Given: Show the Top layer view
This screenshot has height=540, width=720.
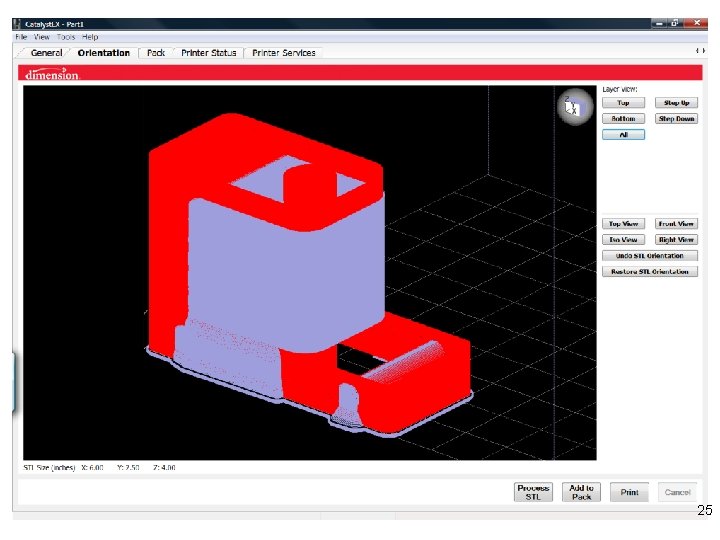Looking at the screenshot, I should pyautogui.click(x=623, y=103).
